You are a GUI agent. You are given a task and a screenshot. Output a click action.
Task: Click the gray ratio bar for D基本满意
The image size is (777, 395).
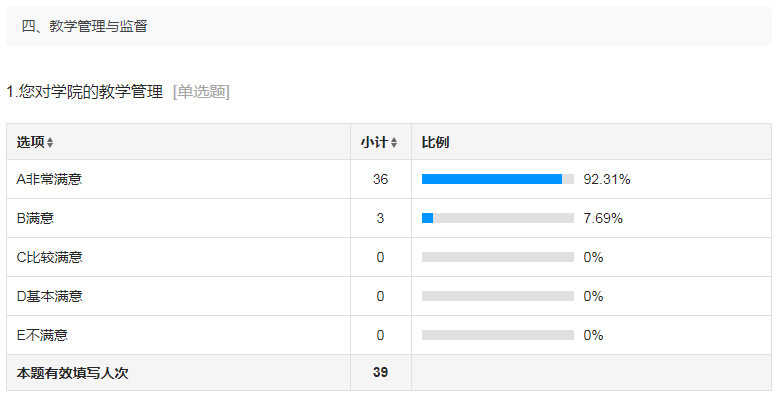tap(498, 296)
